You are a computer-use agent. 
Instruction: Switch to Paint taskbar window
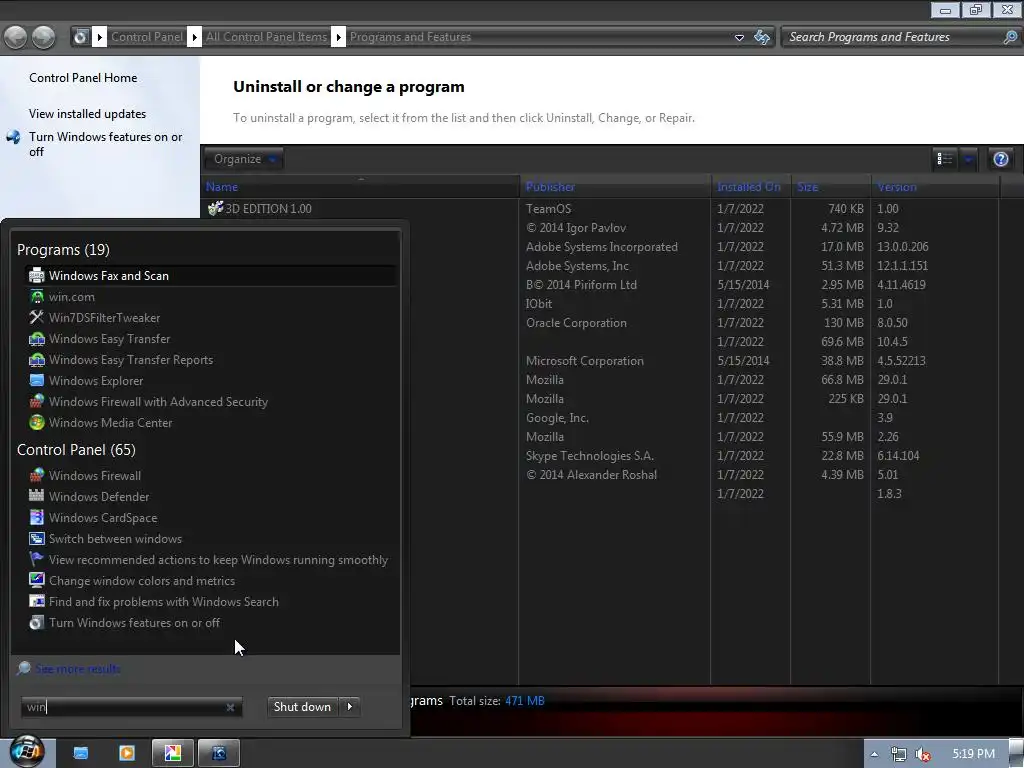point(173,753)
